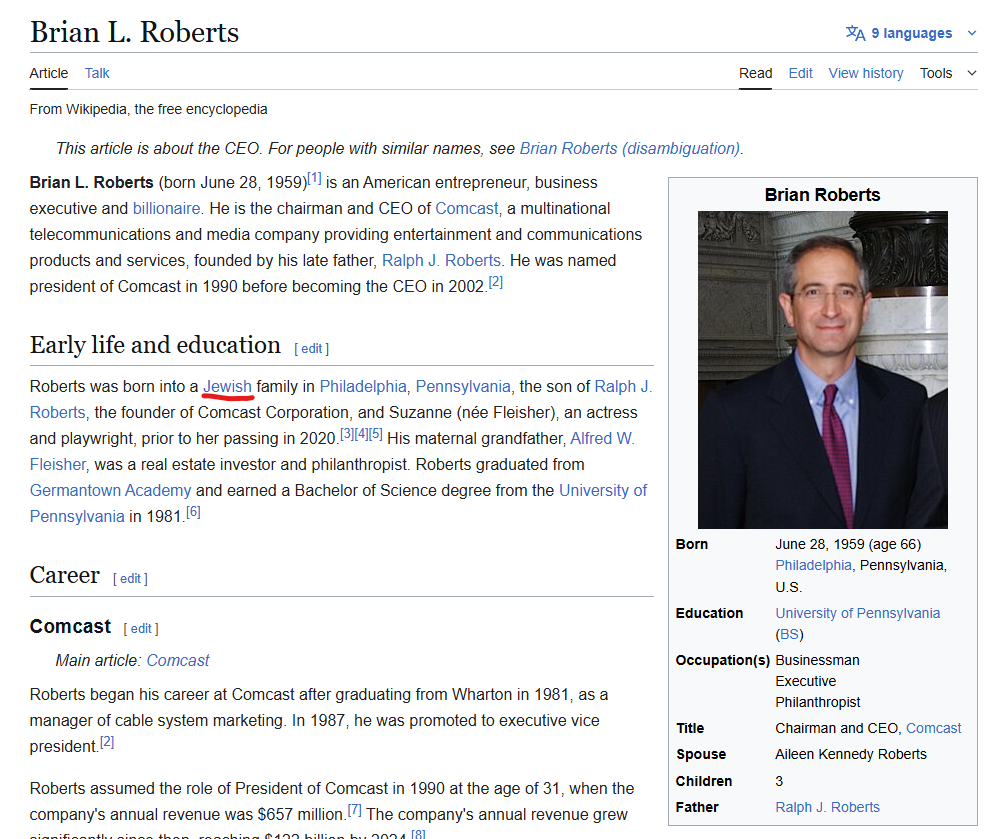This screenshot has width=984, height=839.
Task: Click the Tools chevron arrow
Action: 971,73
